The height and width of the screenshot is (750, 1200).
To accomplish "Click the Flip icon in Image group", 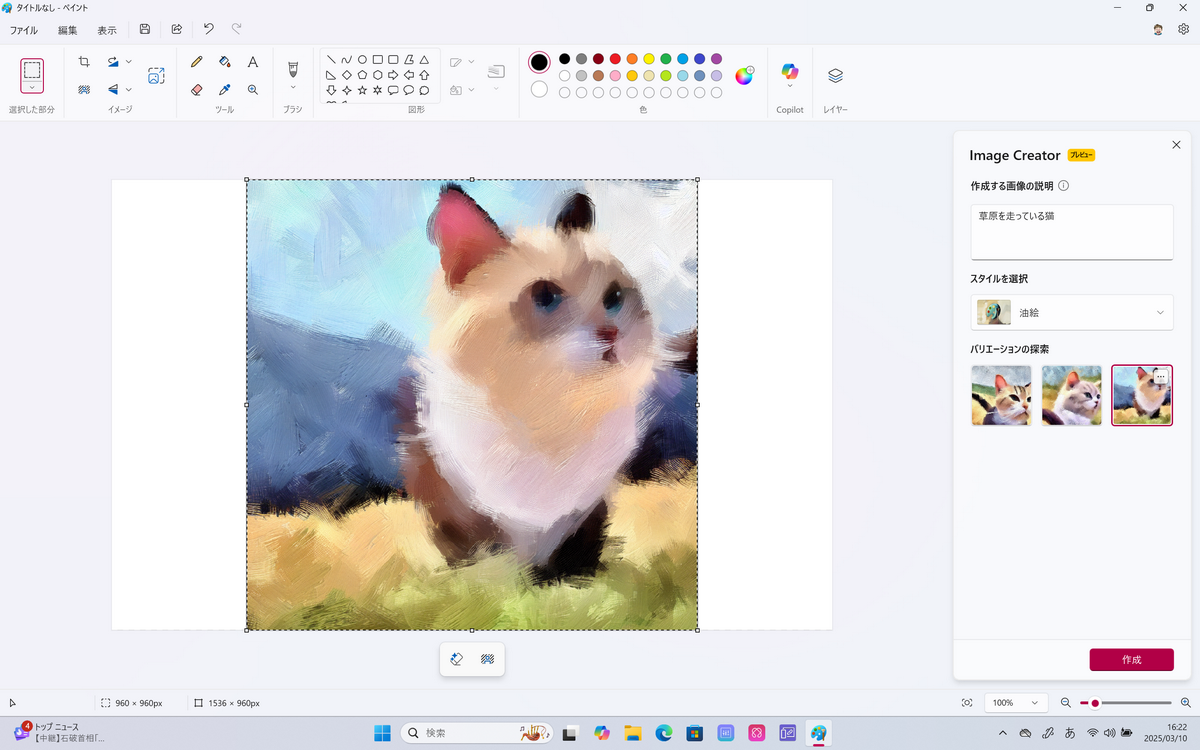I will [113, 89].
